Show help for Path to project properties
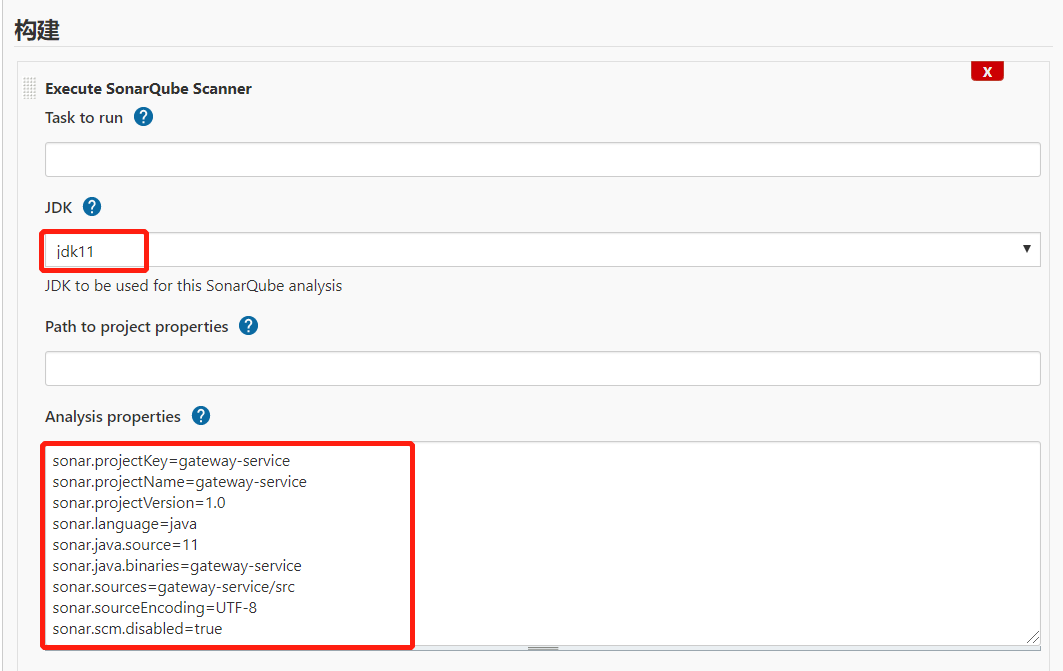1063x671 pixels. (x=248, y=326)
